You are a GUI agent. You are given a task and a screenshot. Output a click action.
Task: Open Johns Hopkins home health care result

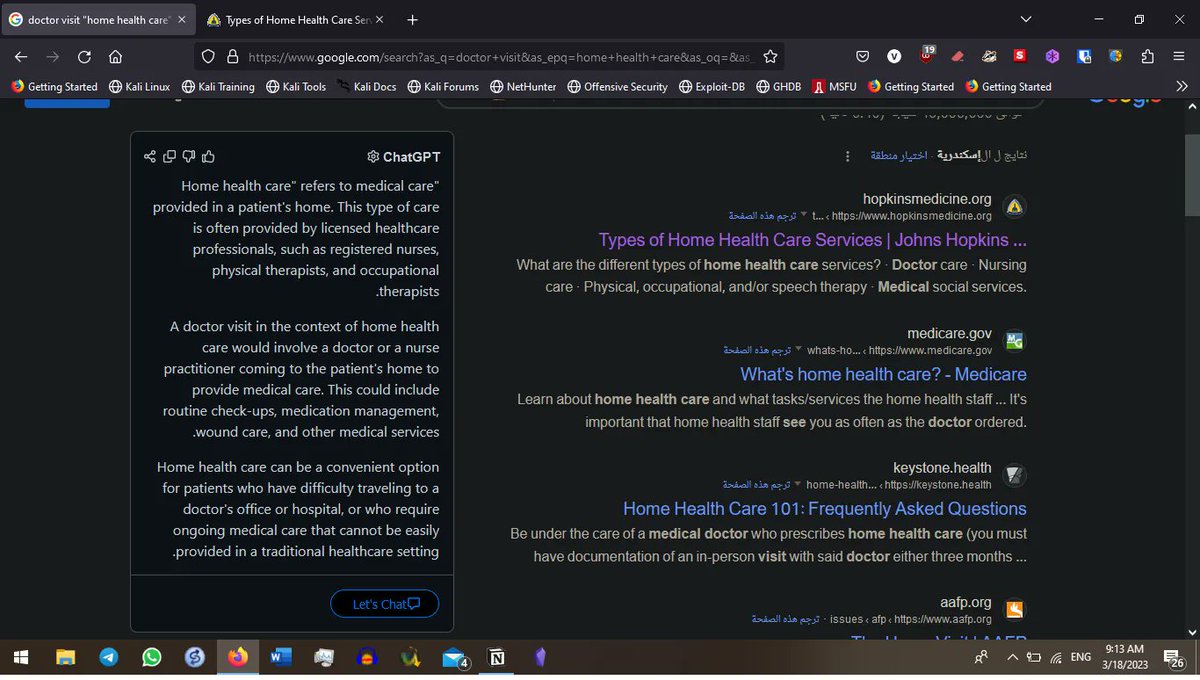tap(813, 240)
